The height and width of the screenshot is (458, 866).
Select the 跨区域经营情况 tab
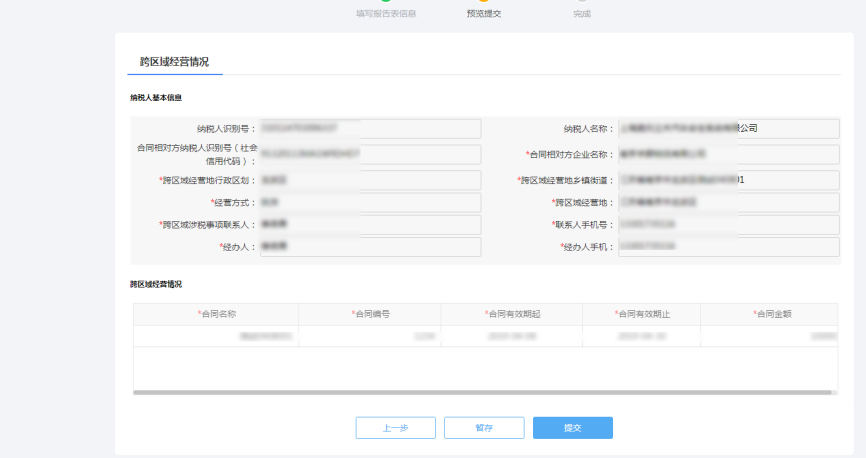coord(175,62)
